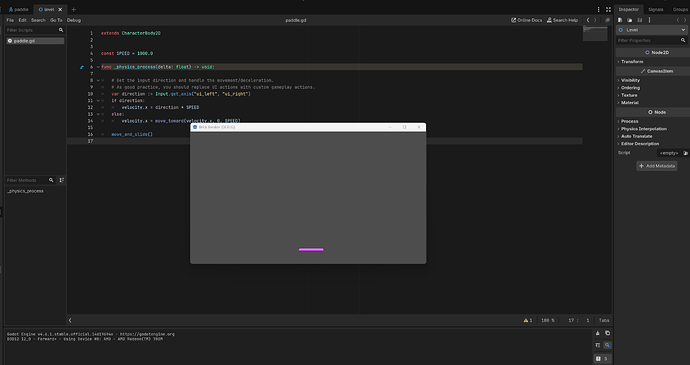Open the Script empty value dropdown
690x365 pixels.
point(669,153)
